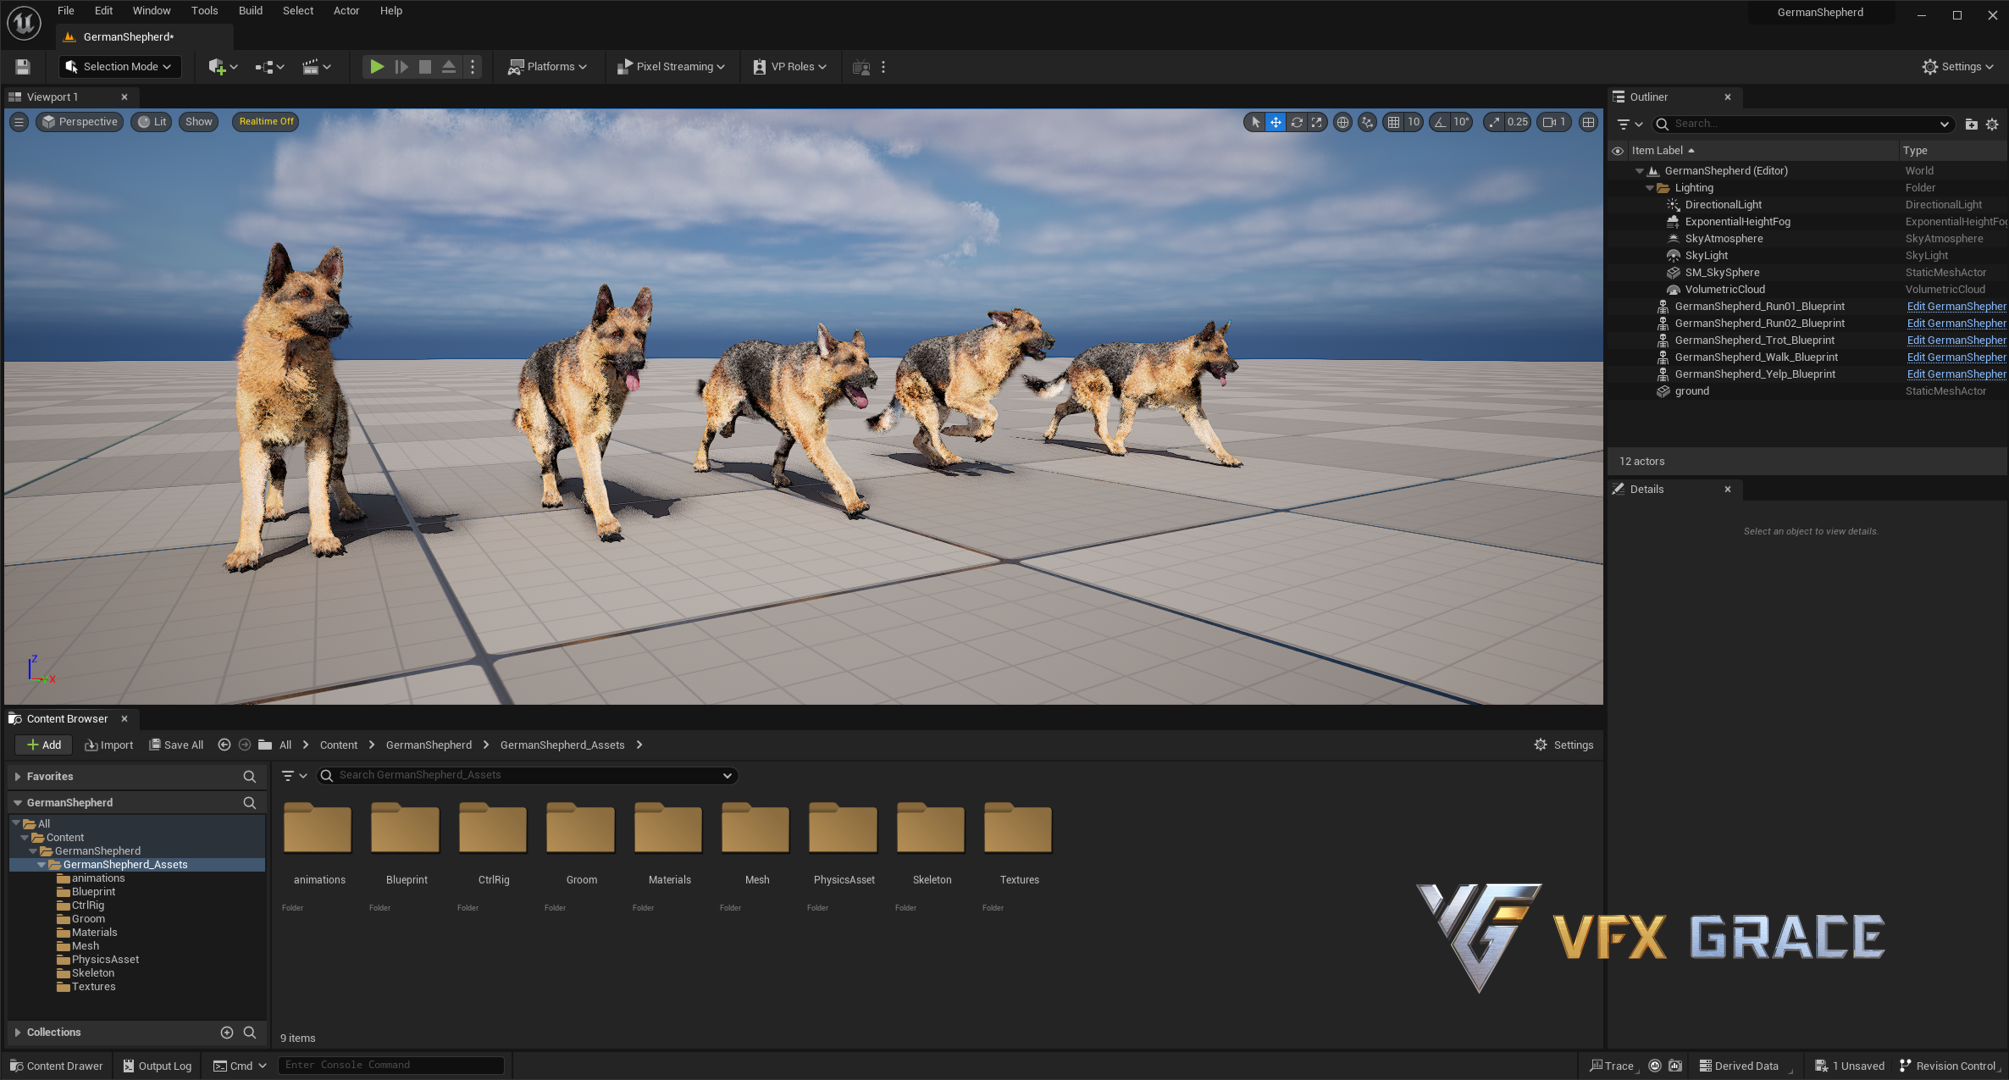The height and width of the screenshot is (1080, 2009).
Task: Open the Perspective view mode menu
Action: point(80,122)
